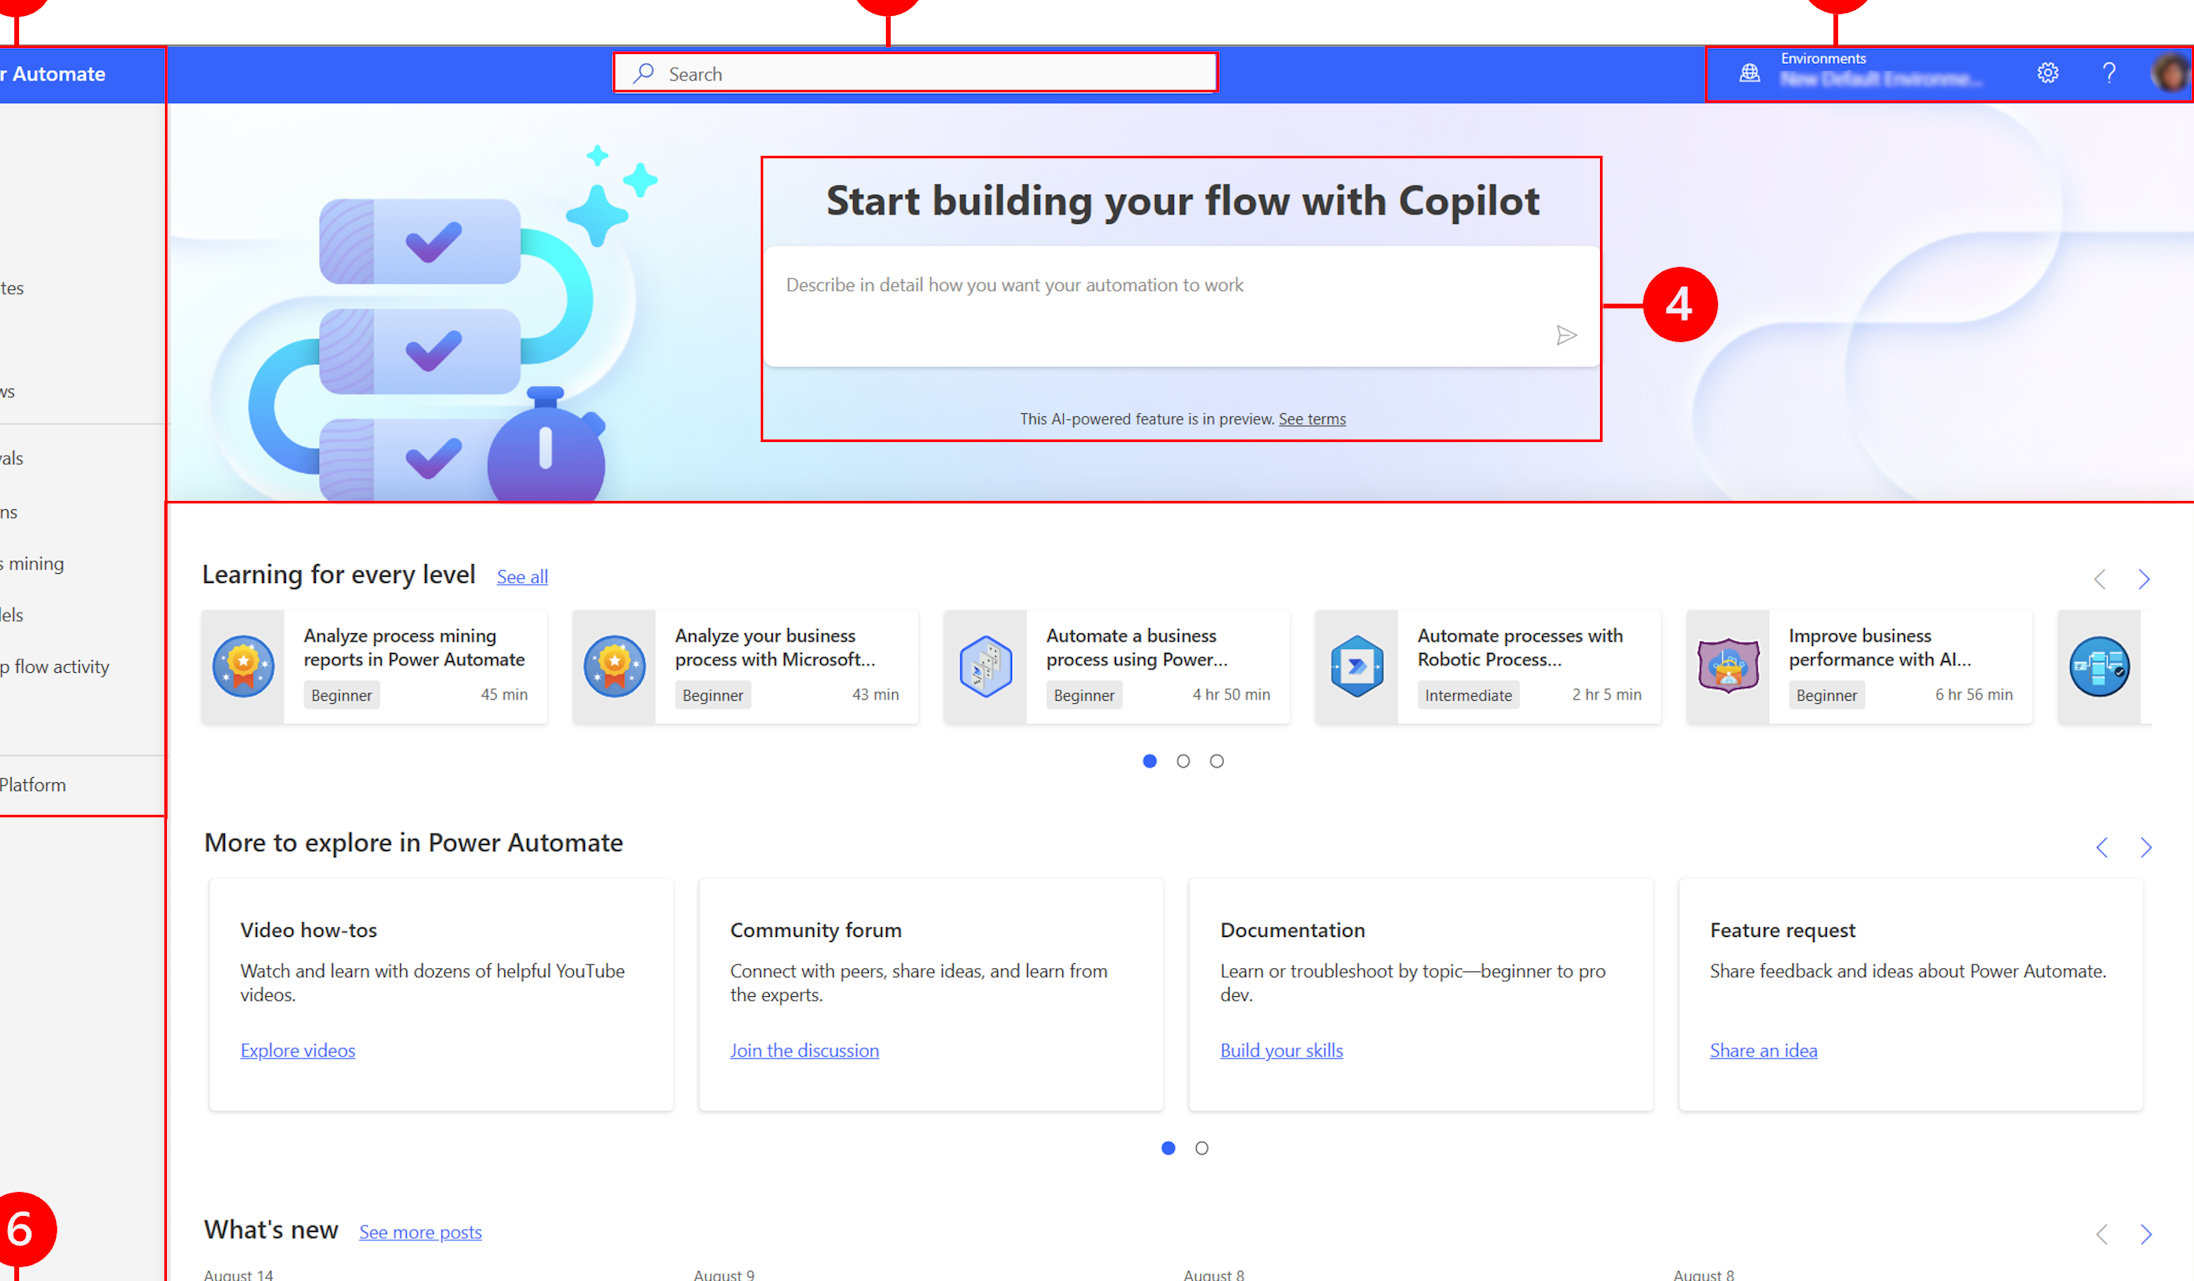Click Automate processes with Robotic Process icon
This screenshot has height=1281, width=2194.
click(1356, 666)
